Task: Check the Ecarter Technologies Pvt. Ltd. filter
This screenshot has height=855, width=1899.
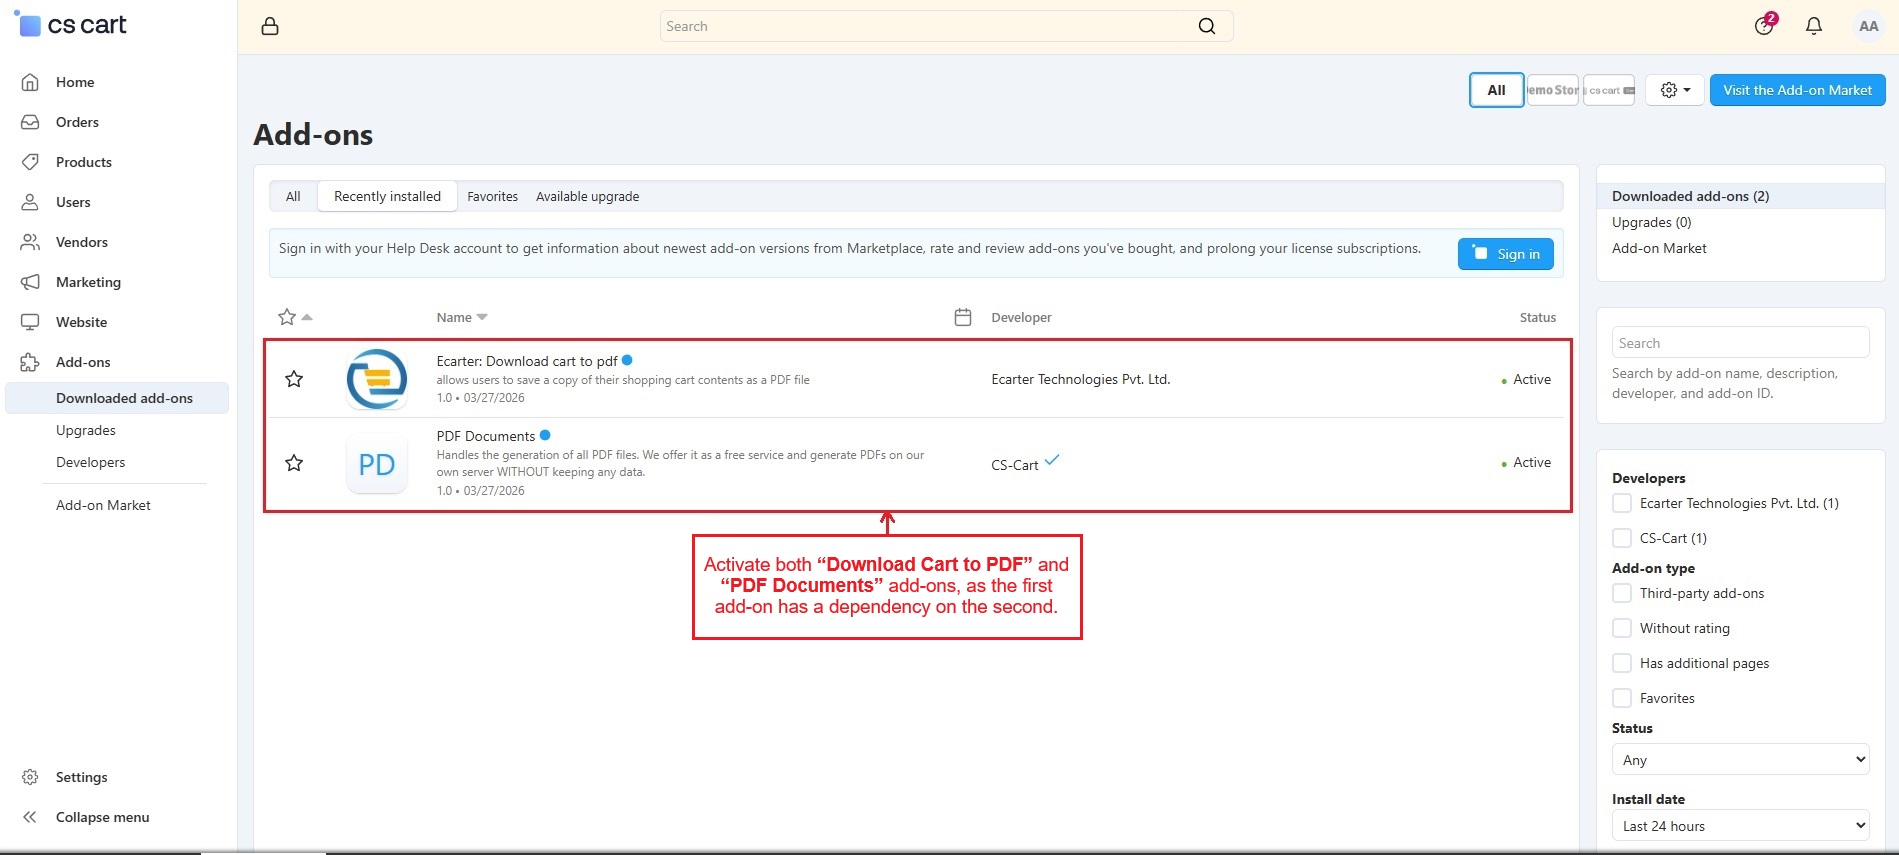Action: [1622, 503]
